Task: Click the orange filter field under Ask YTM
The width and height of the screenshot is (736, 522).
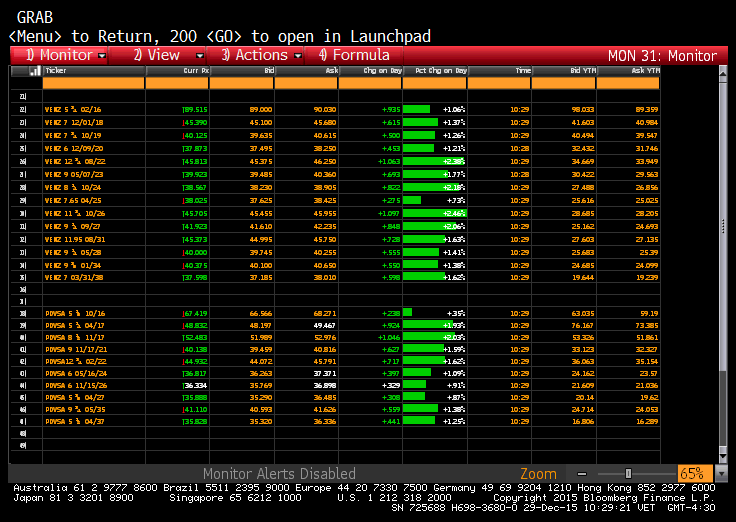Action: 628,83
